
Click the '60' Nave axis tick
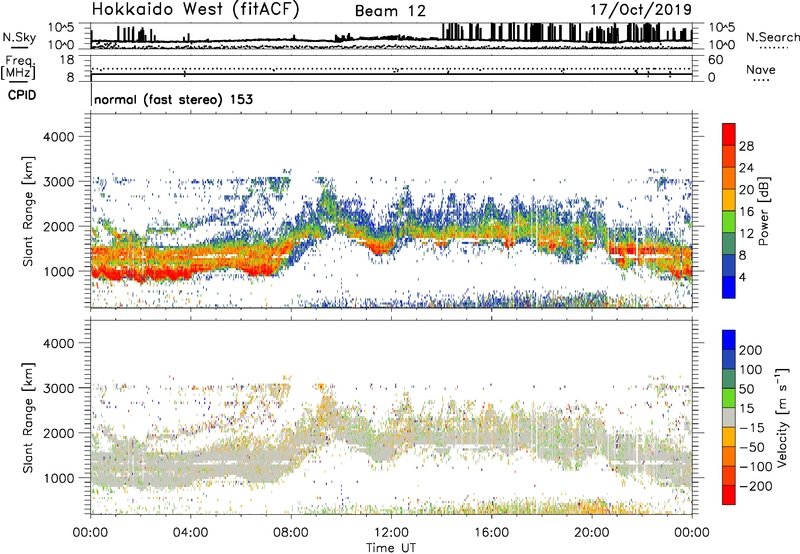715,60
